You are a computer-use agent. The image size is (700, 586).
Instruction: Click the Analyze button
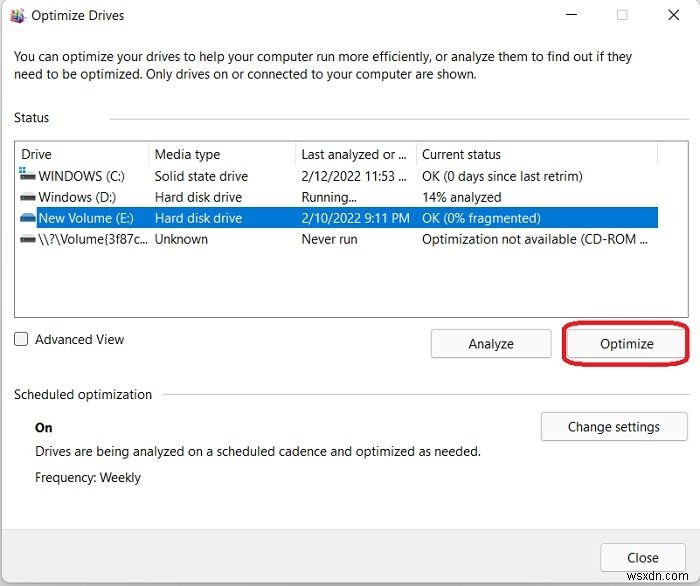pos(491,344)
